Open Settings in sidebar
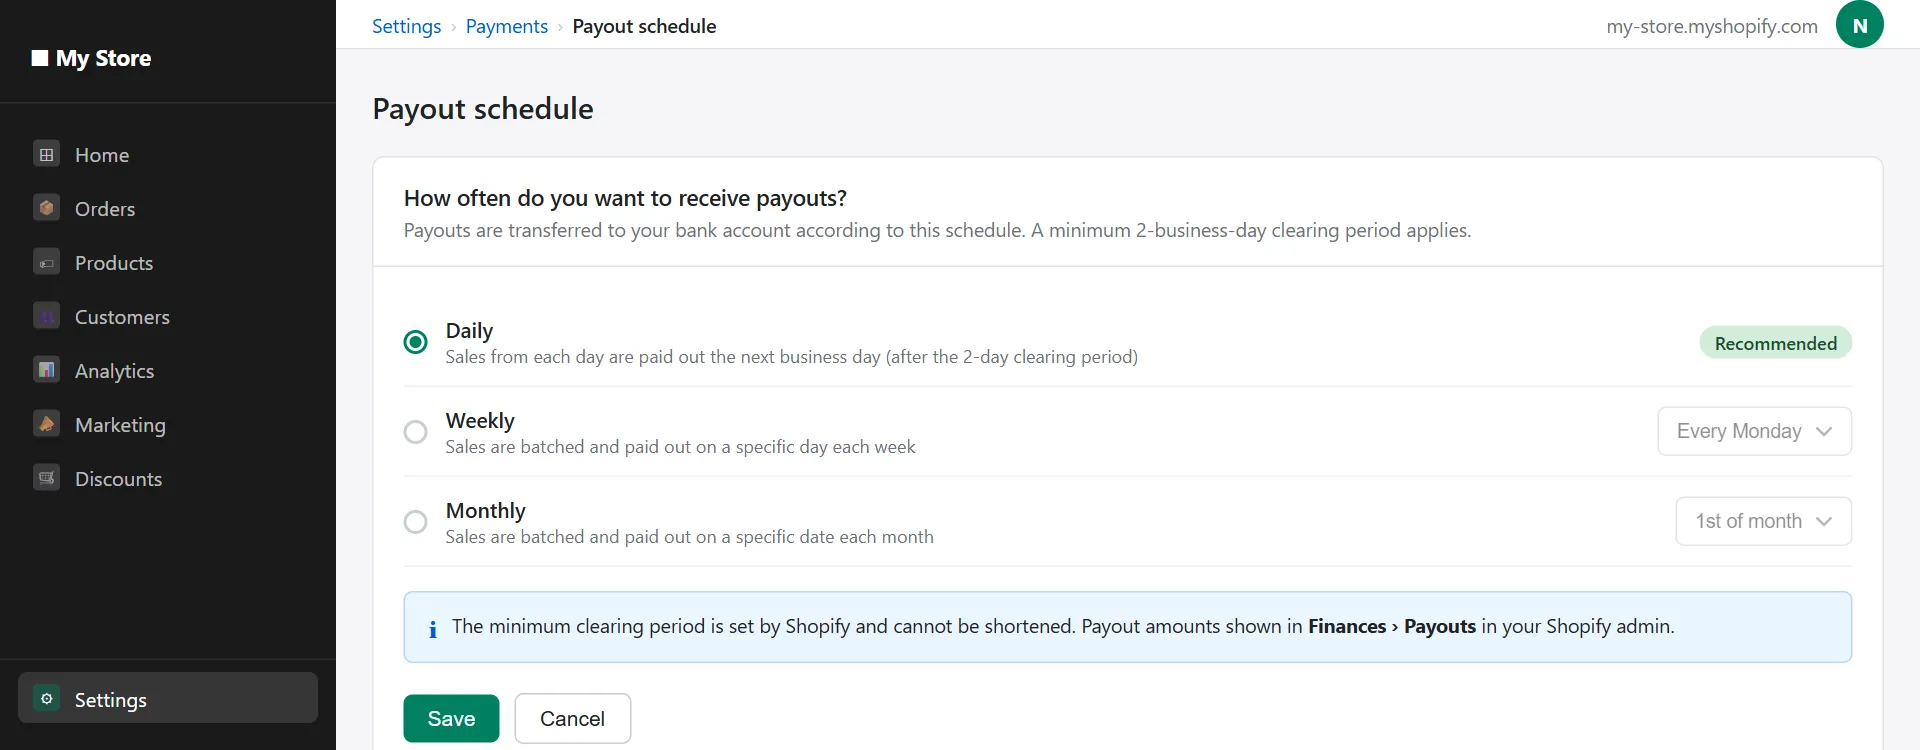The width and height of the screenshot is (1920, 750). click(x=168, y=698)
